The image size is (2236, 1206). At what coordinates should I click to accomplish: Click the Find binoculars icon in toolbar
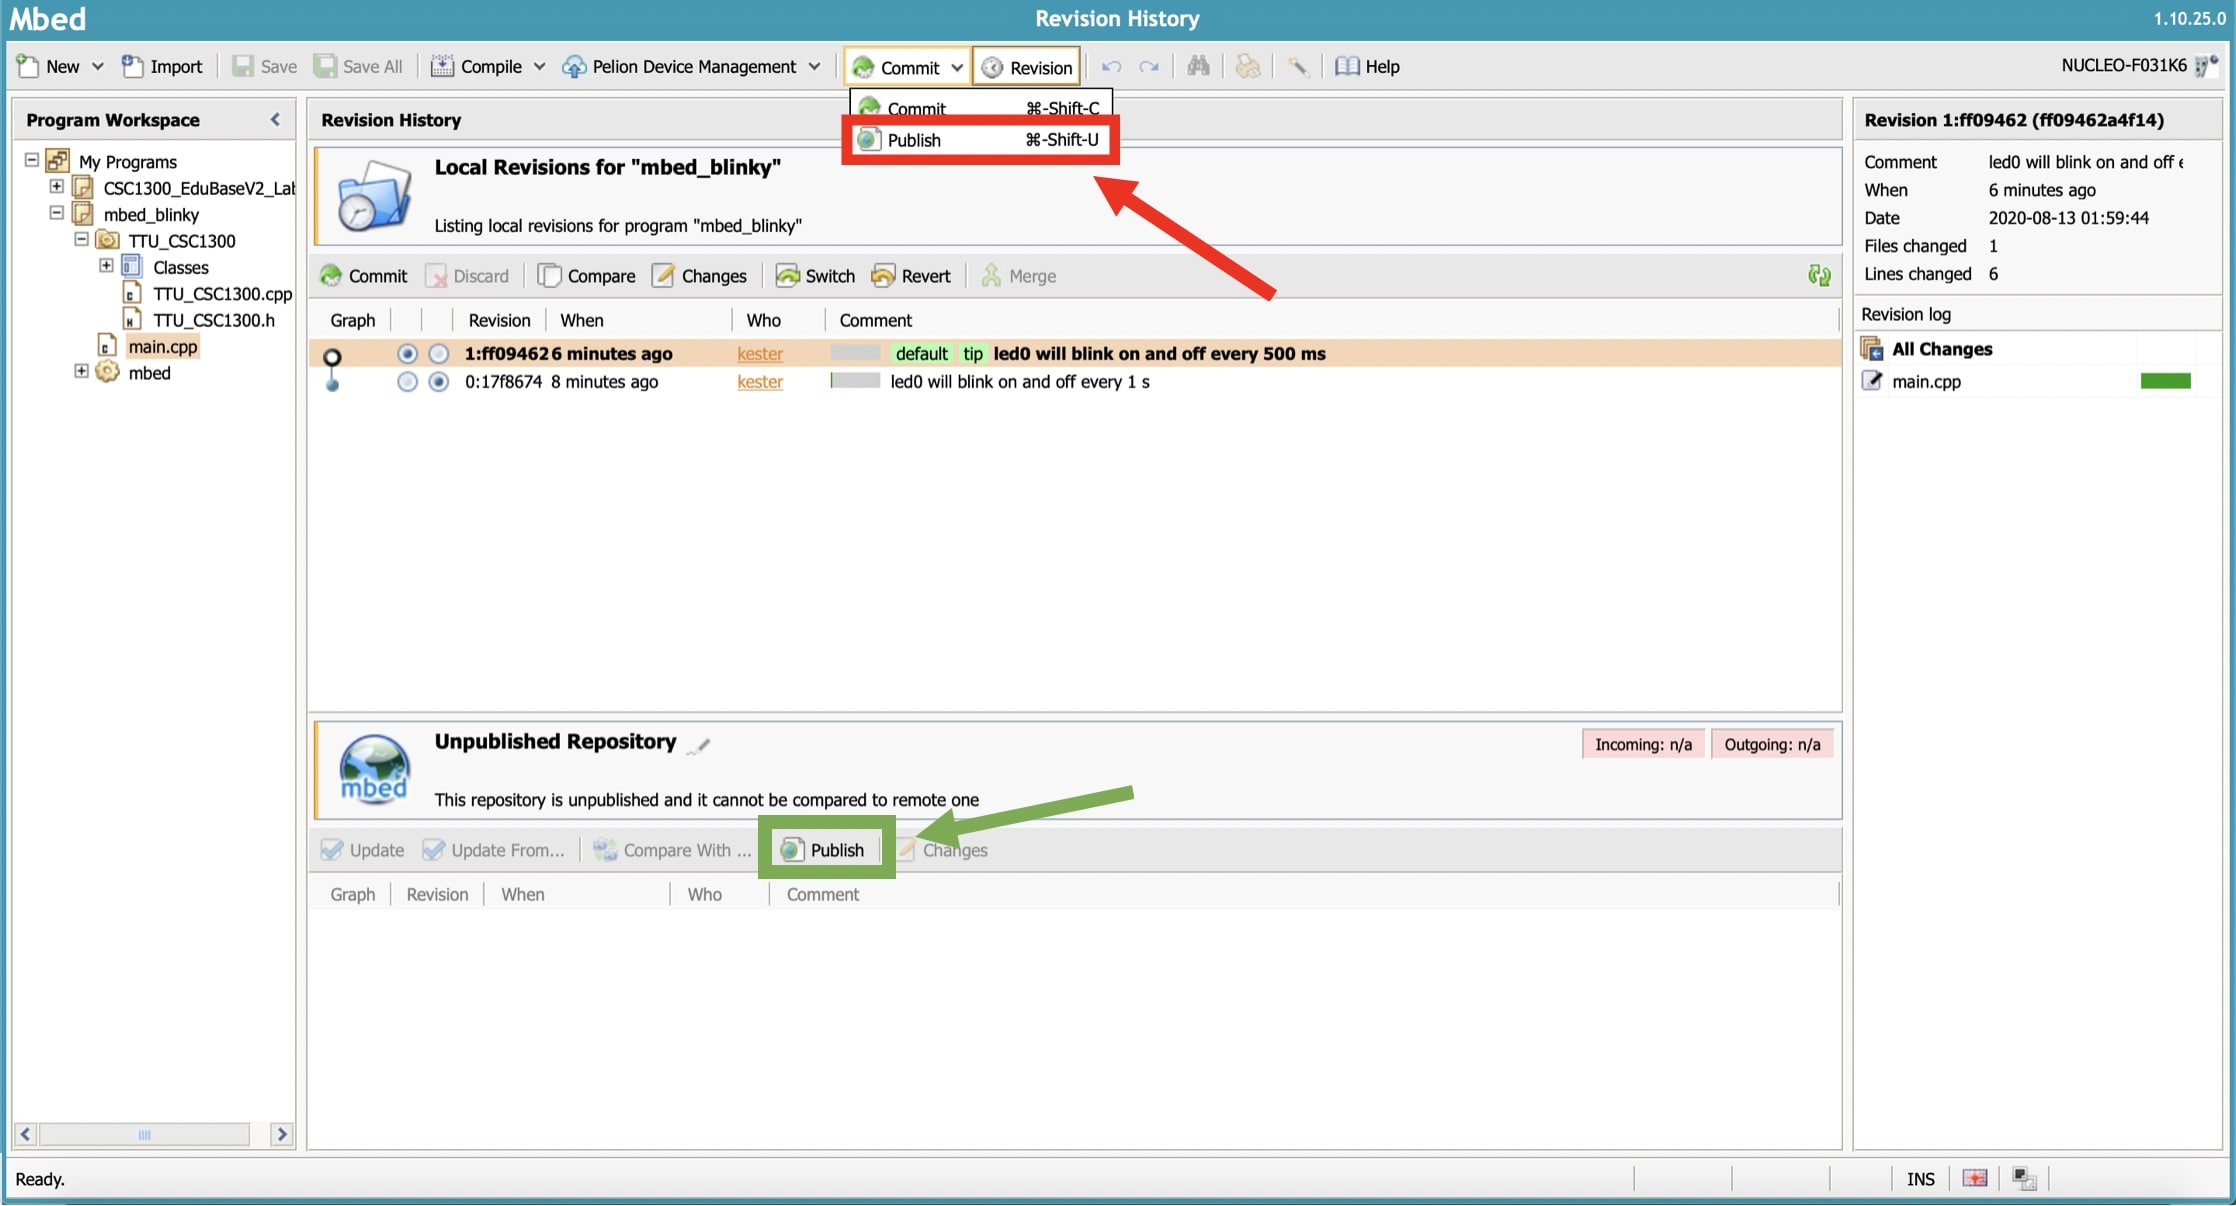point(1198,66)
